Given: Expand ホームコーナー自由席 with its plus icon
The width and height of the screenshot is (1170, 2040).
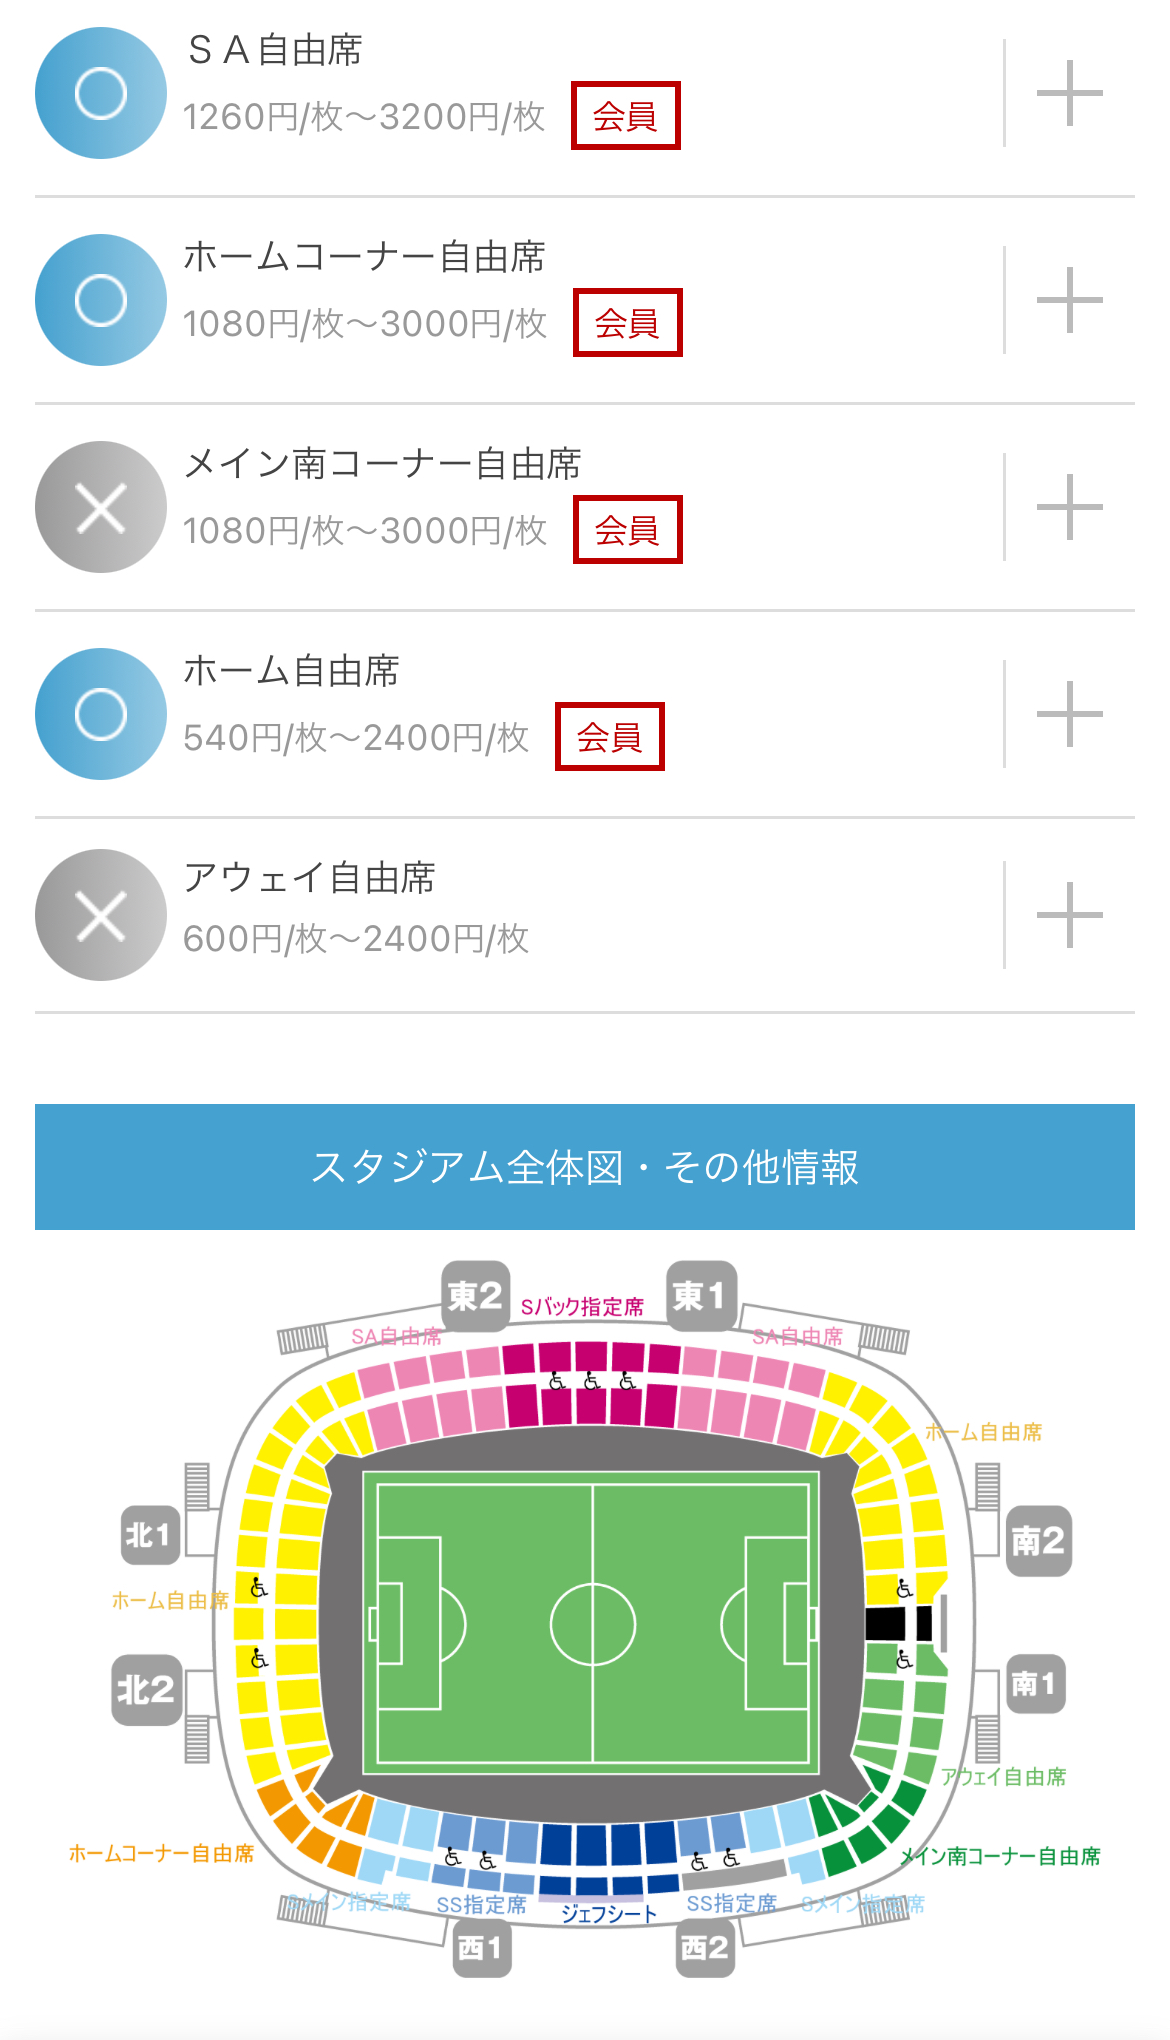Looking at the screenshot, I should [1069, 300].
